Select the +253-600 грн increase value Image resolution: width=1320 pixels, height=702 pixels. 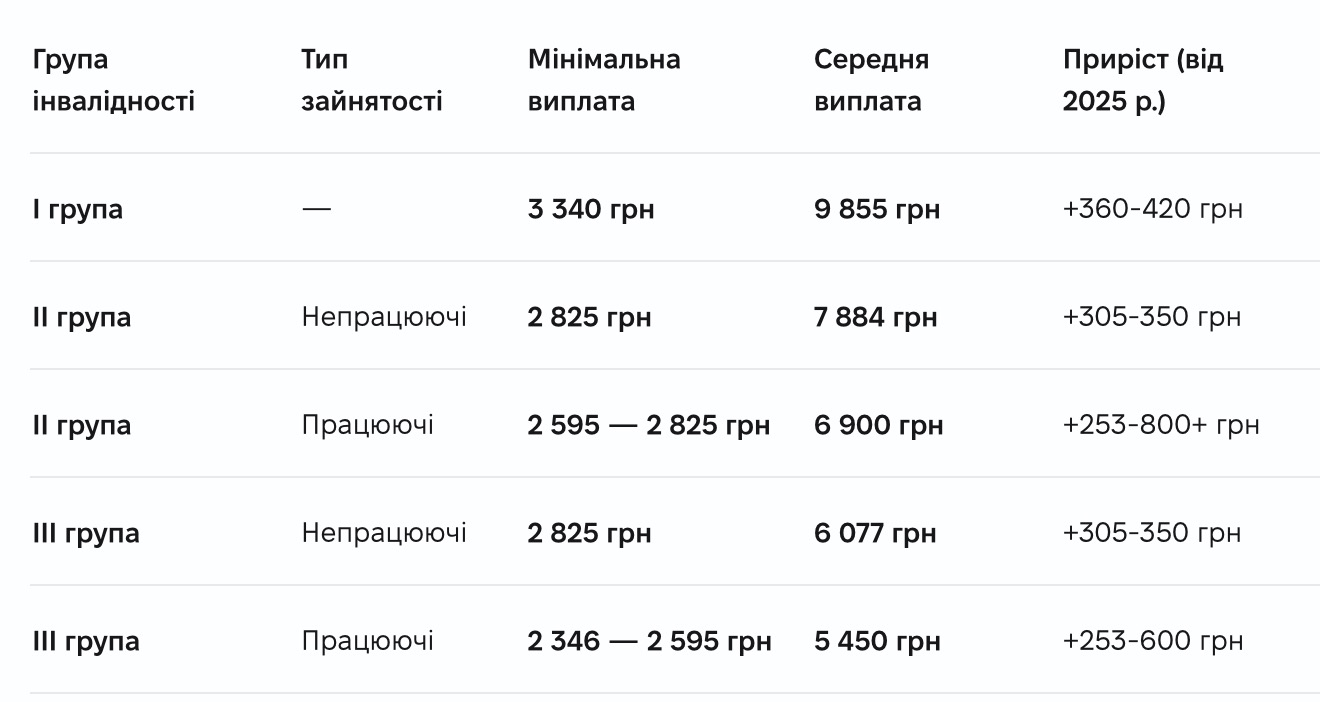pyautogui.click(x=1152, y=642)
